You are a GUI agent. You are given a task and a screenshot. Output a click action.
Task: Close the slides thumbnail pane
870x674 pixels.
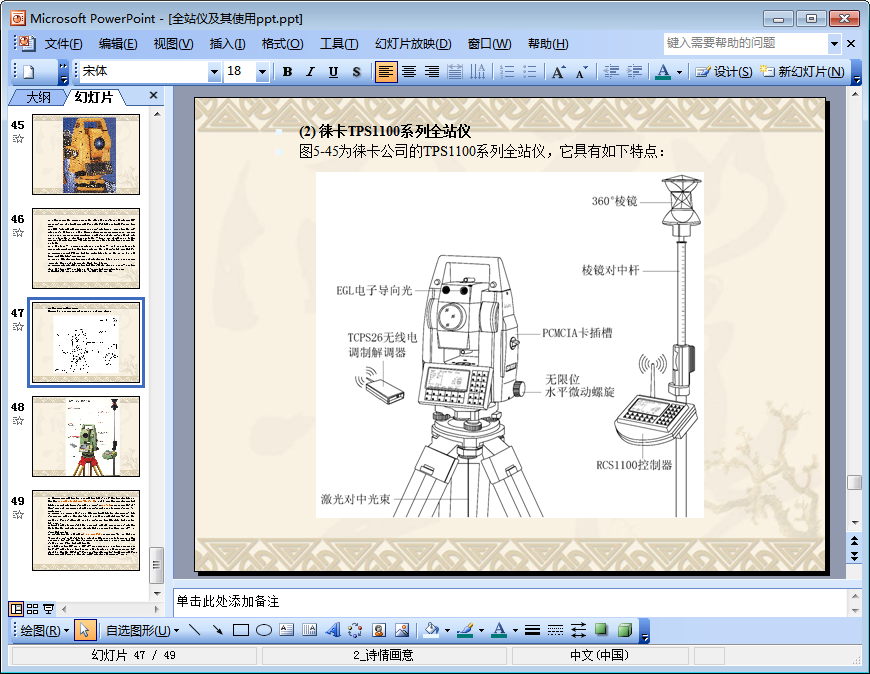pyautogui.click(x=154, y=95)
